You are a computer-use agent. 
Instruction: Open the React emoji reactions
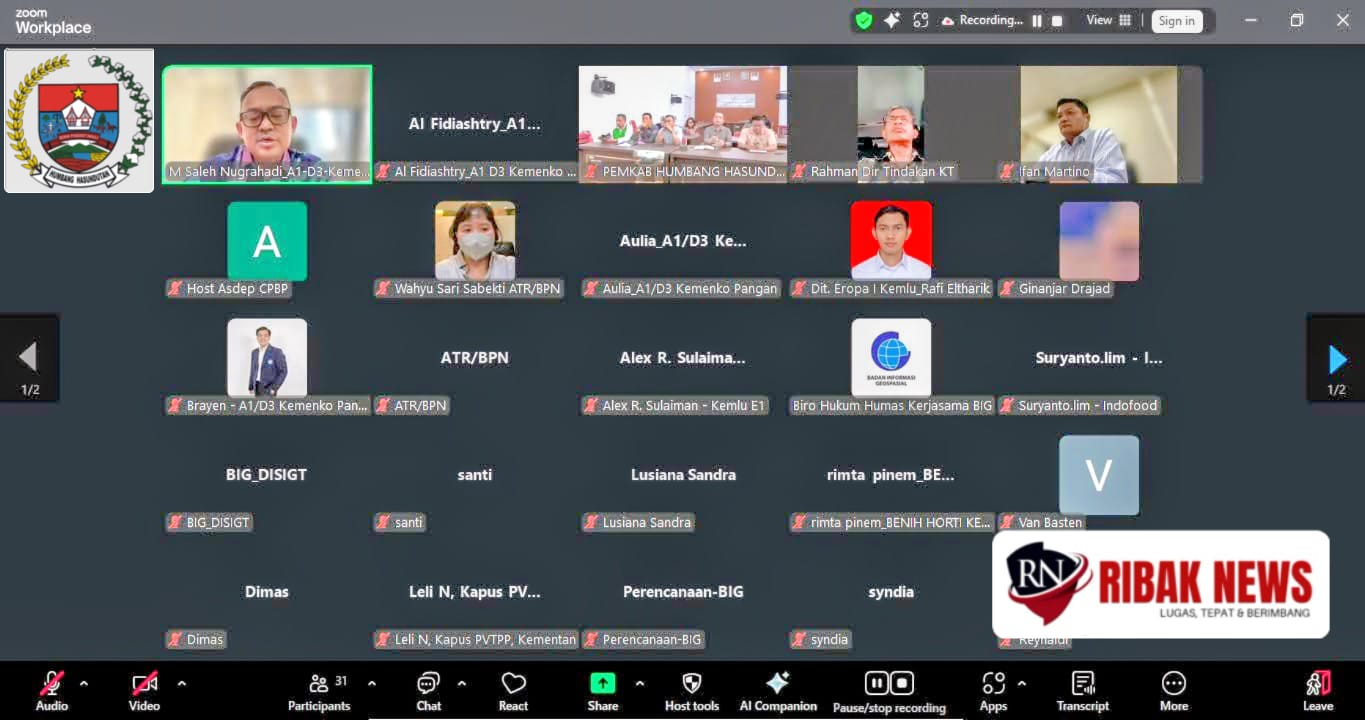point(513,690)
